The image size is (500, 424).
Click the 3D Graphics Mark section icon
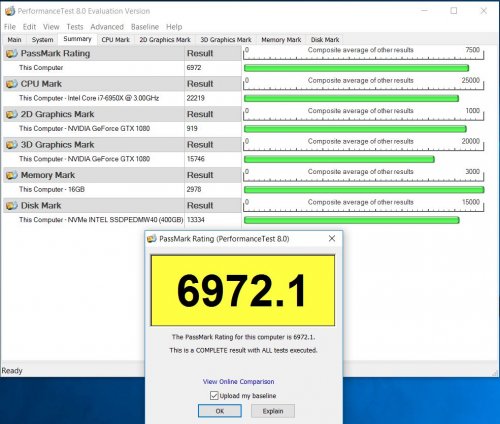coord(12,145)
